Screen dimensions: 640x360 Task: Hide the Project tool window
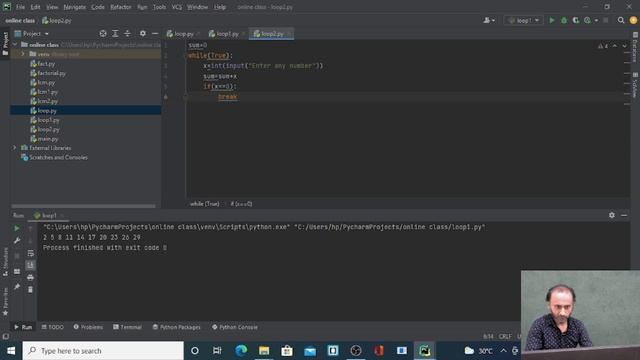coord(155,33)
